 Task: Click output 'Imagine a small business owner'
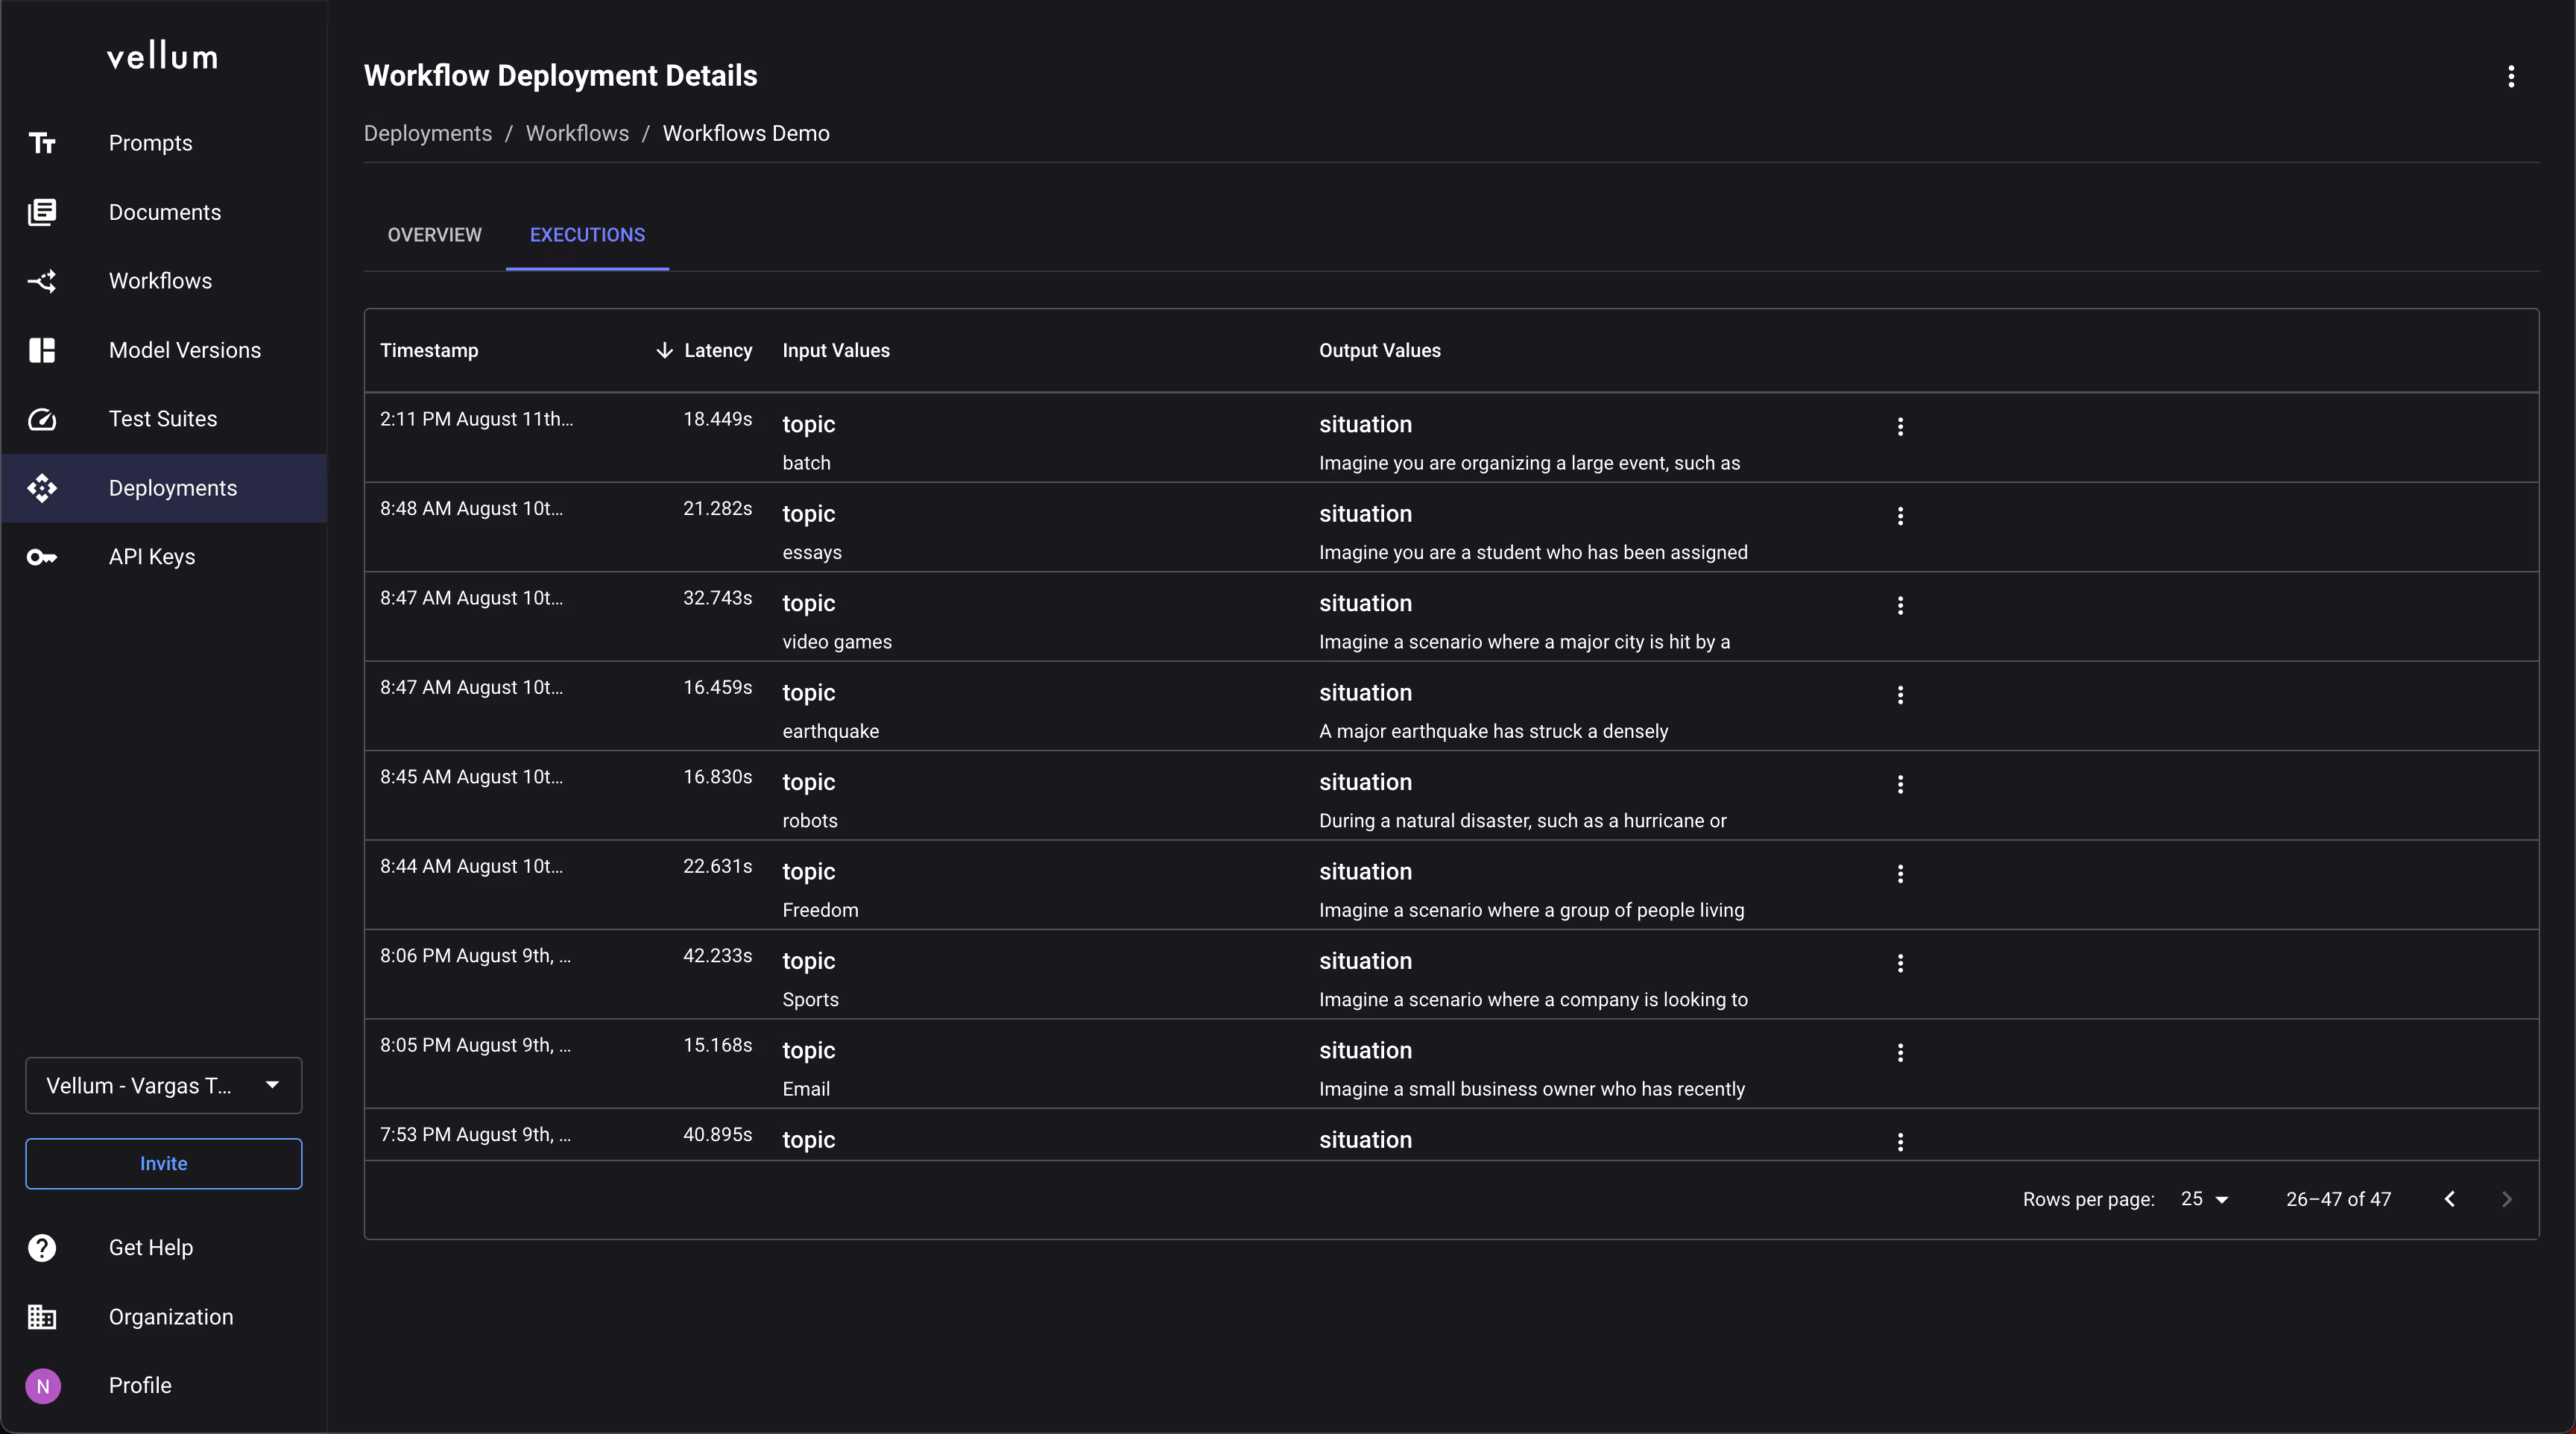point(1532,1089)
